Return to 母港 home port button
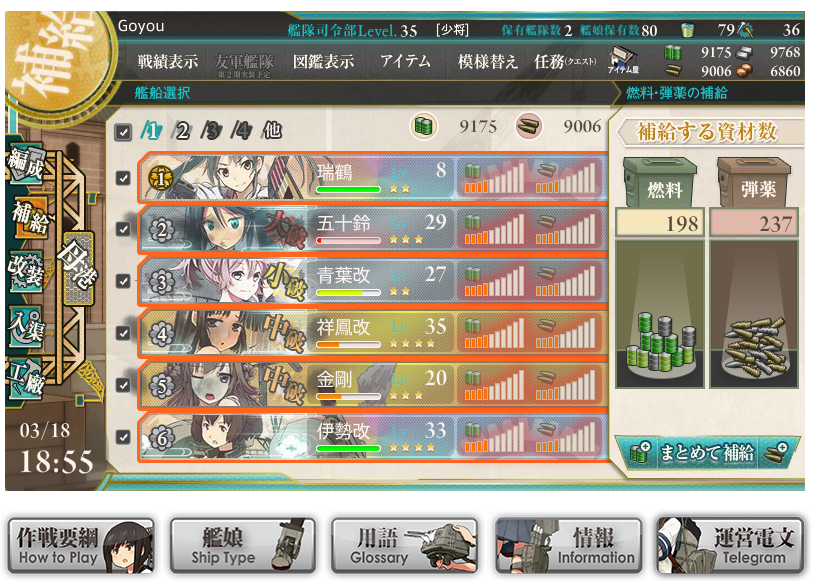Viewport: 816px width, 582px height. tap(78, 268)
